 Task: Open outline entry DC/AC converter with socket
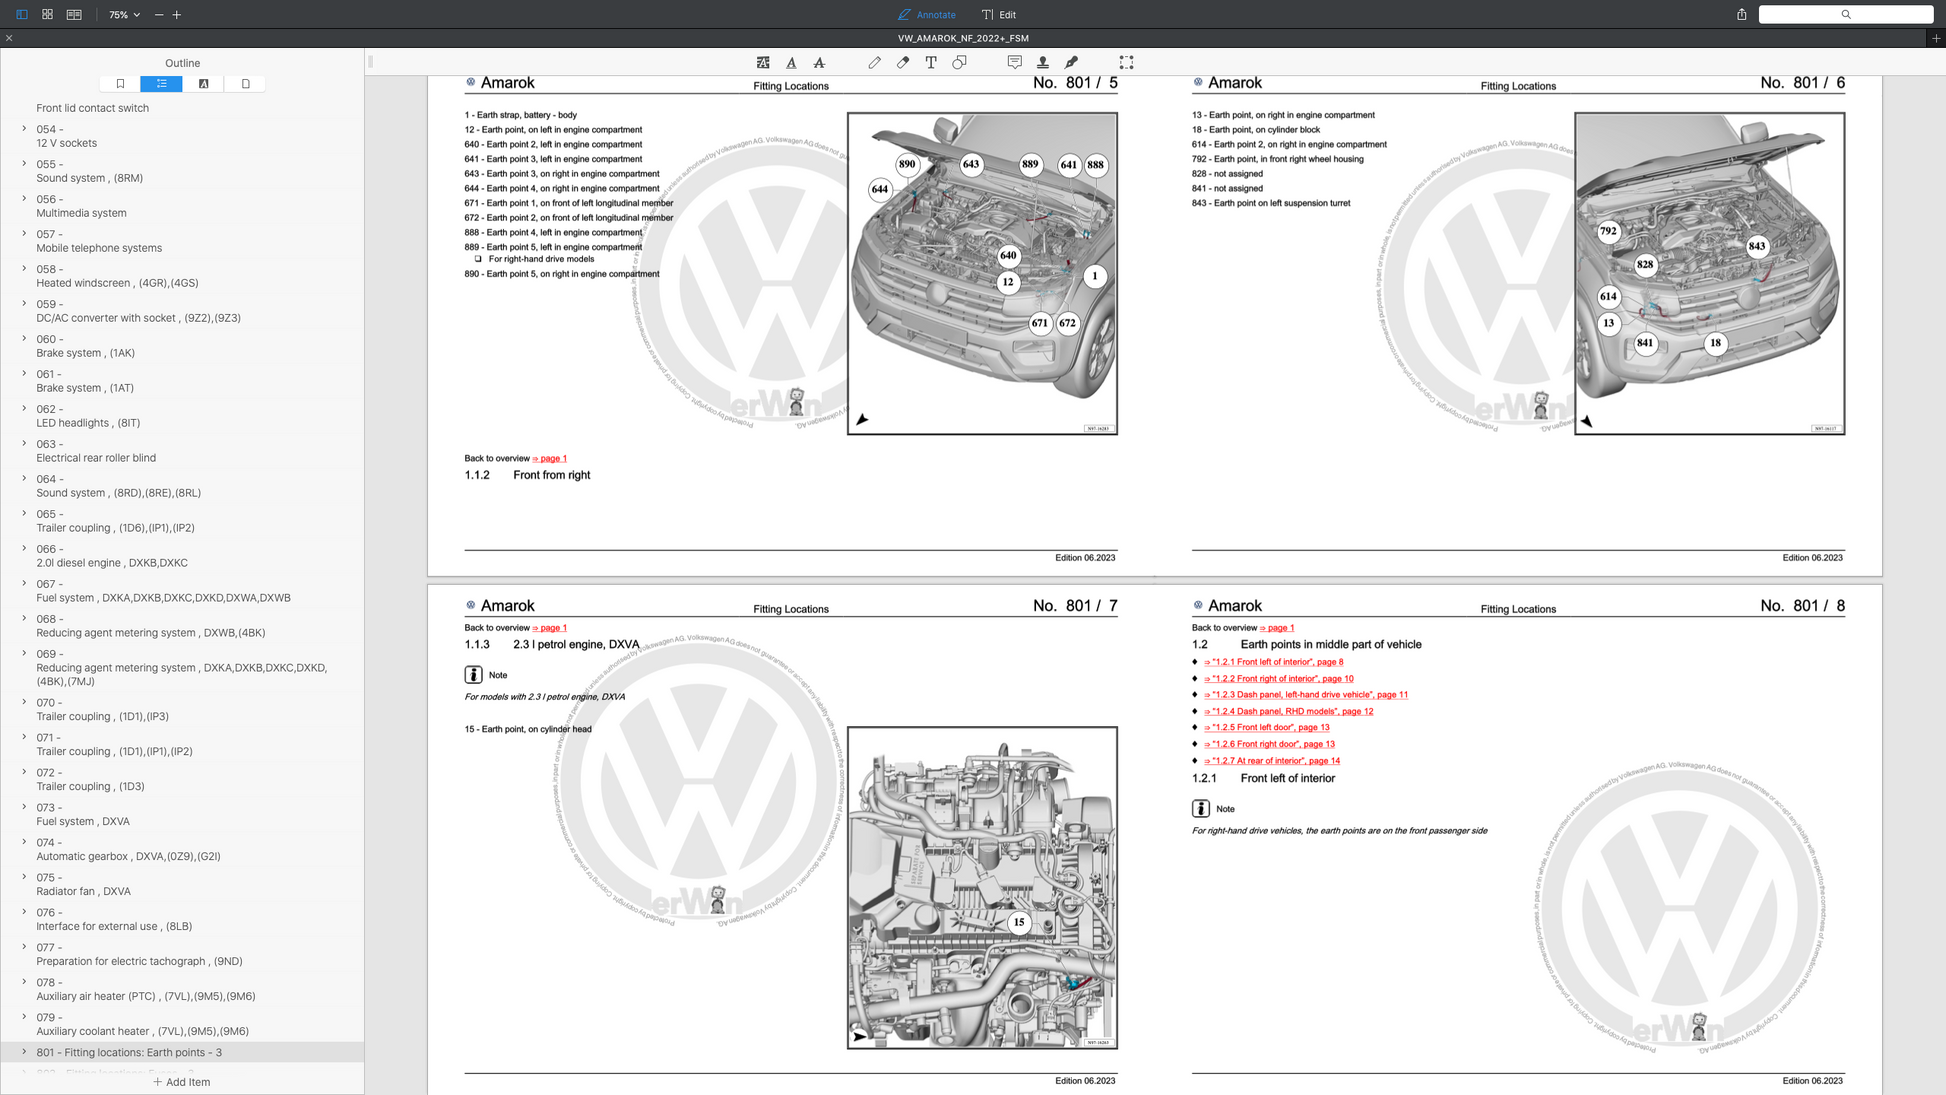[x=138, y=318]
